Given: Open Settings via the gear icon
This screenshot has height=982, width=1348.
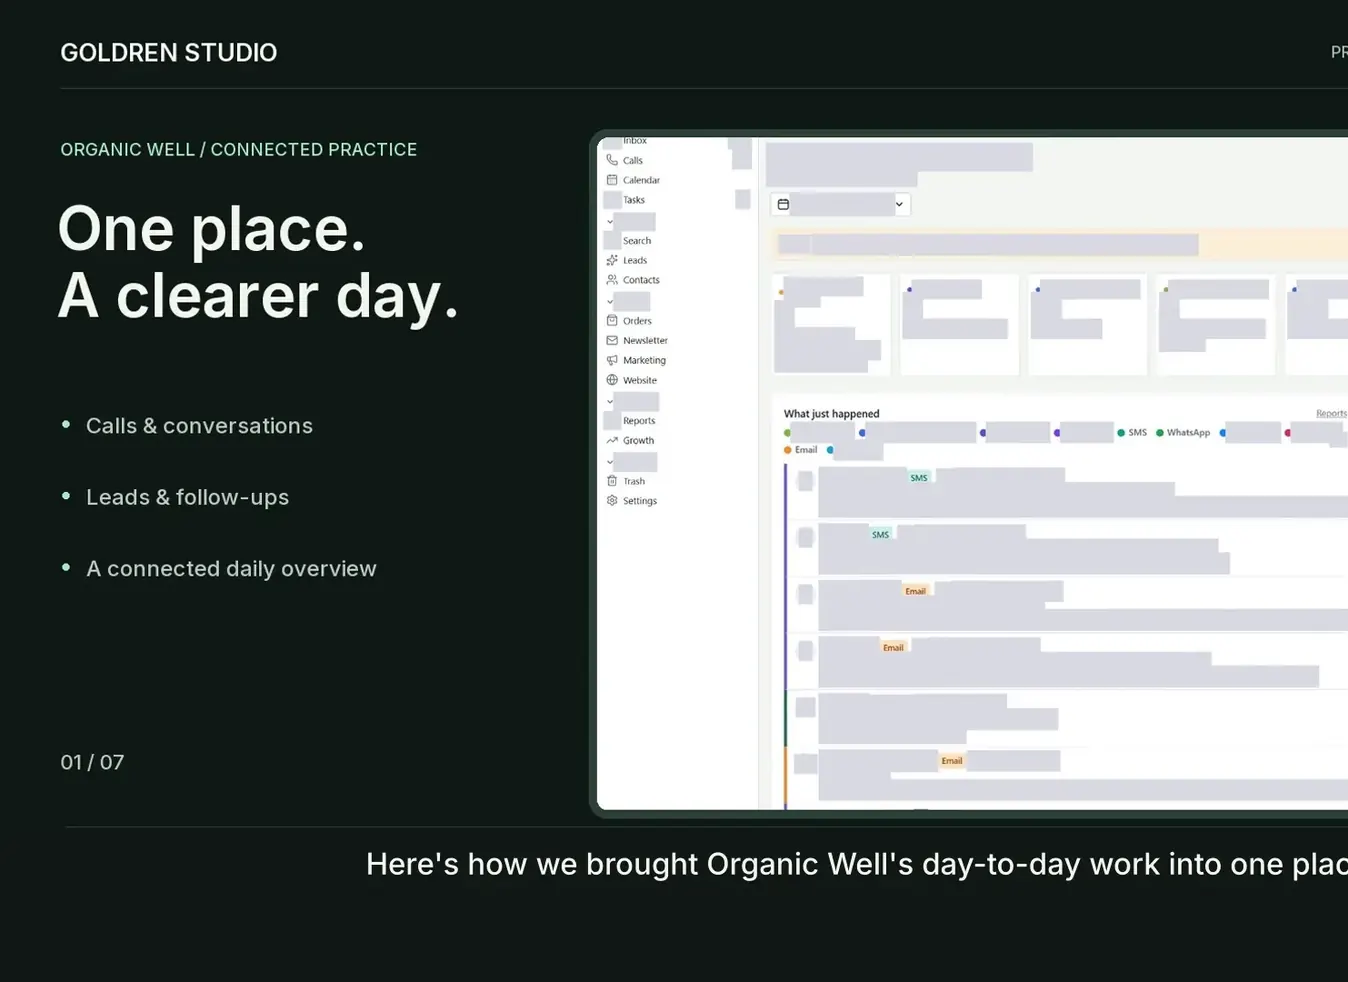Looking at the screenshot, I should pyautogui.click(x=612, y=500).
